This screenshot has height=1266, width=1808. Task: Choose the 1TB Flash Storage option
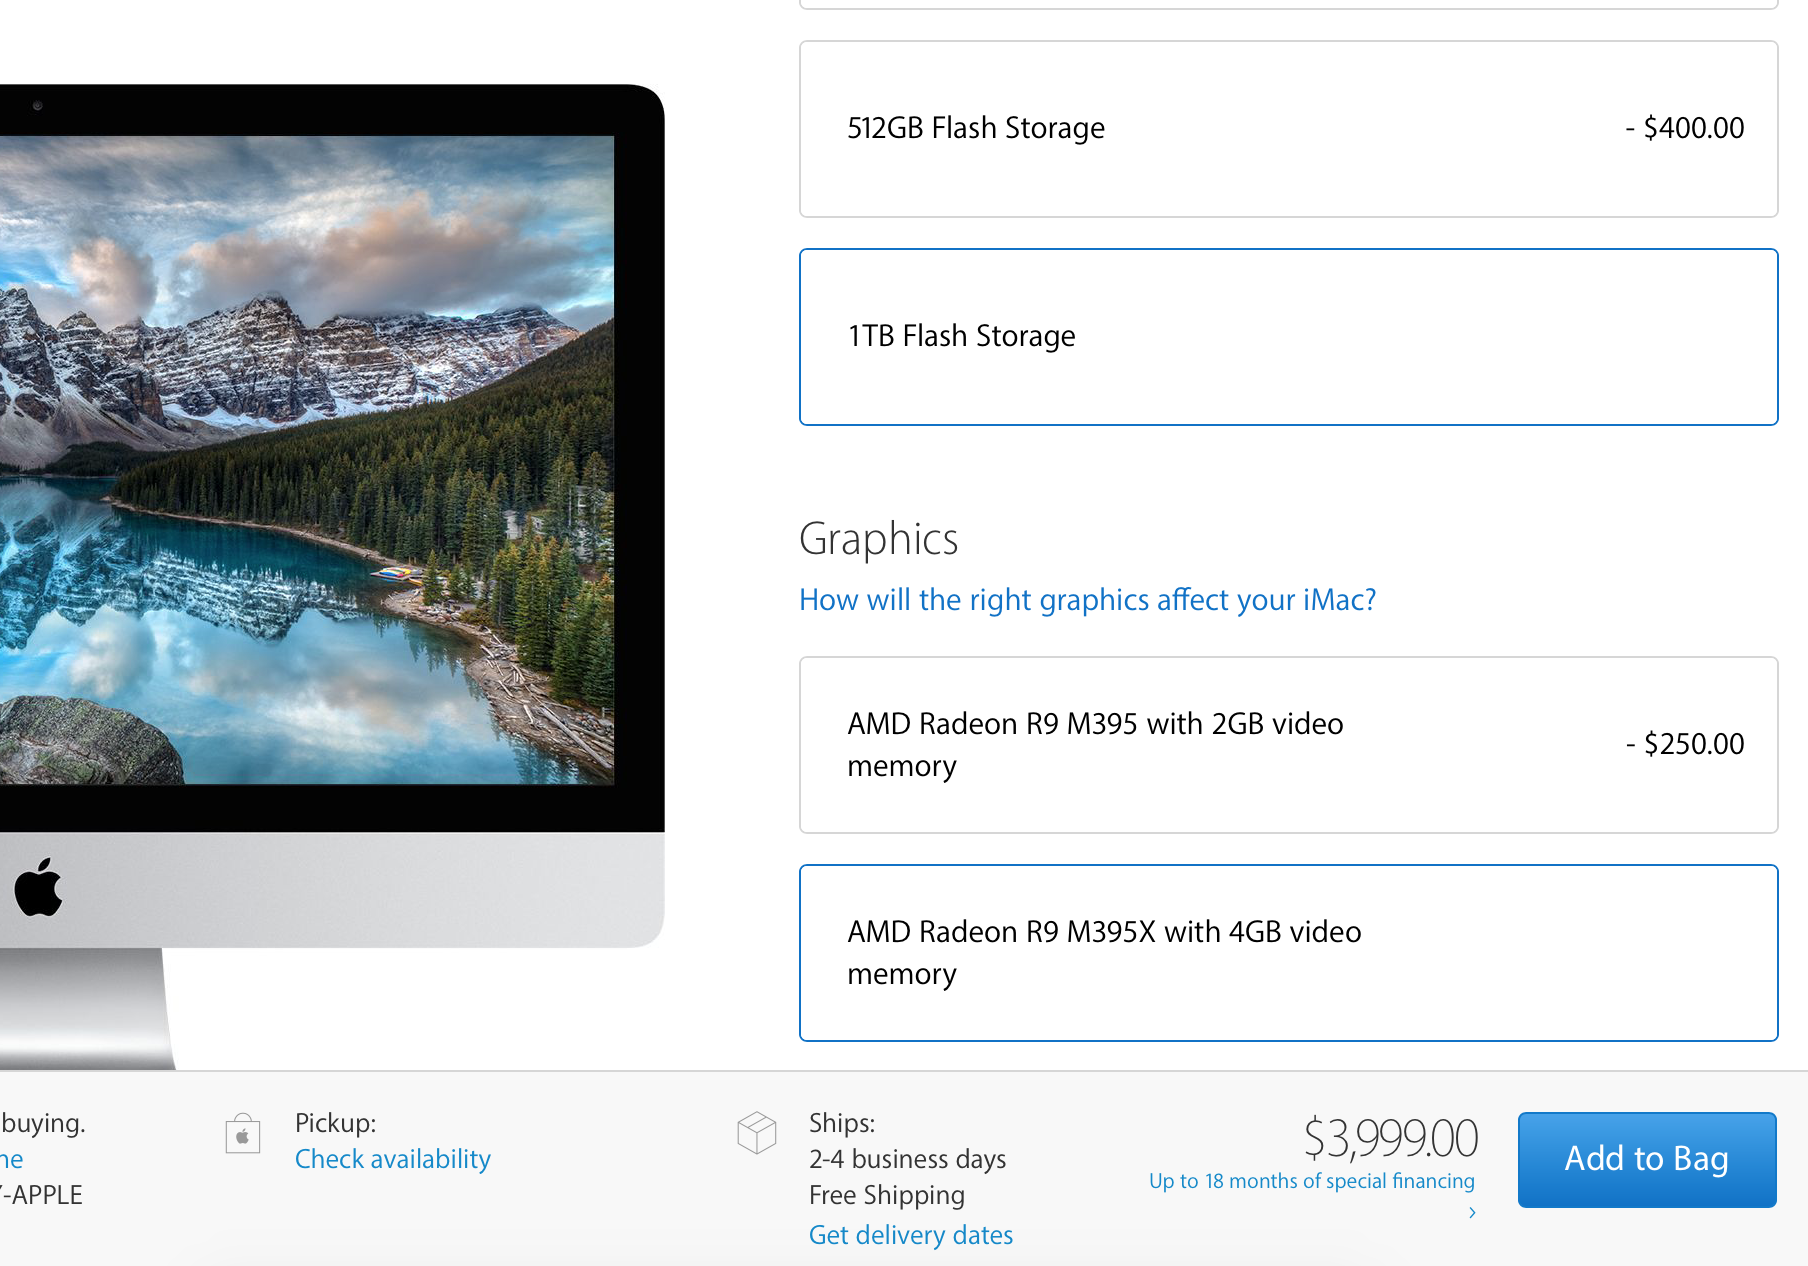1288,337
